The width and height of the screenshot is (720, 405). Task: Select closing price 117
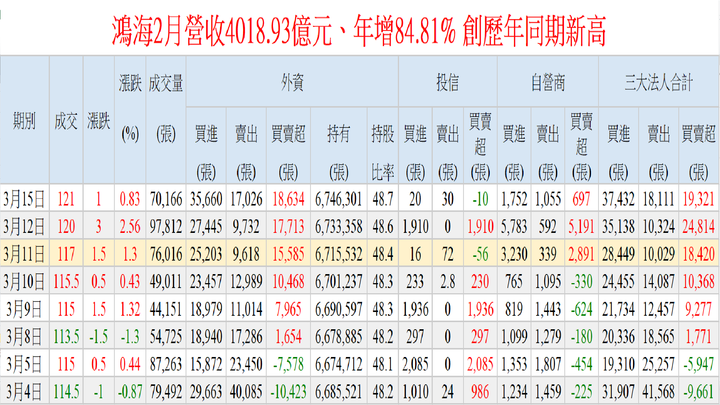(x=66, y=254)
